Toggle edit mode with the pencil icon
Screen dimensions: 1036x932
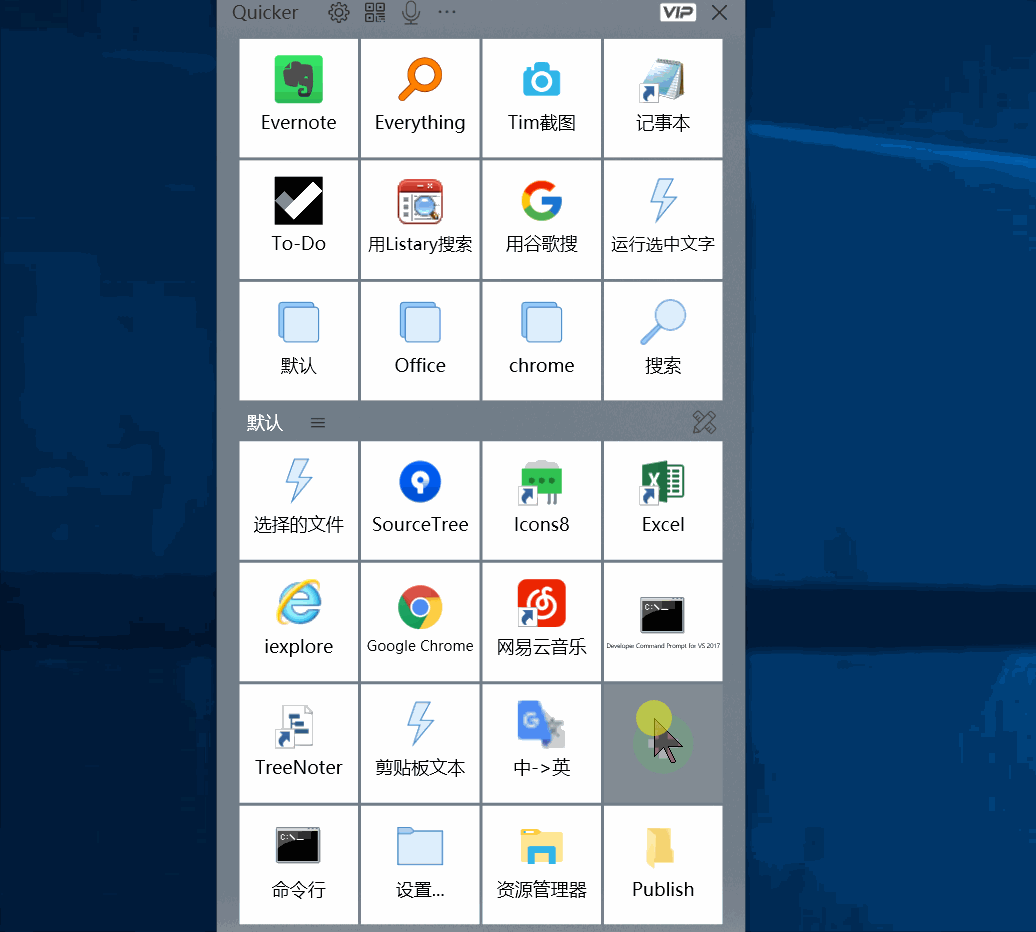[704, 422]
